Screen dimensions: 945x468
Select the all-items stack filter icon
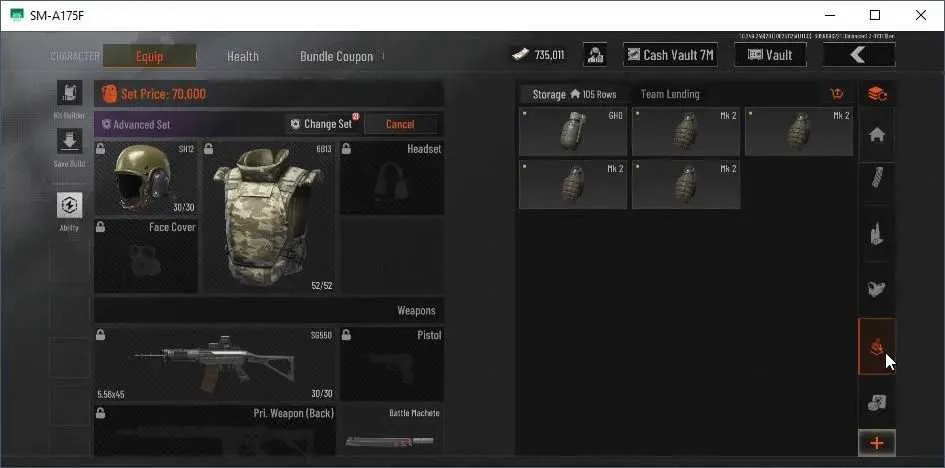[876, 94]
